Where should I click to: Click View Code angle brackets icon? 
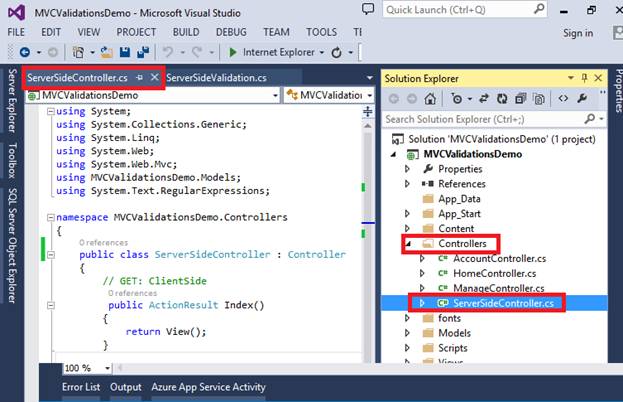click(563, 98)
